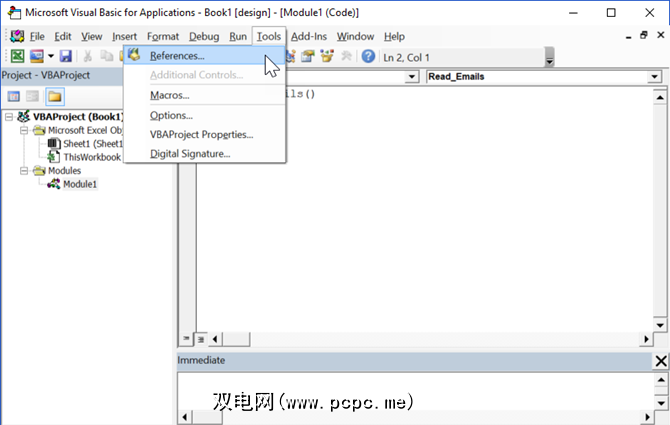
Task: Open the Object dropdown in code window
Action: click(x=411, y=77)
